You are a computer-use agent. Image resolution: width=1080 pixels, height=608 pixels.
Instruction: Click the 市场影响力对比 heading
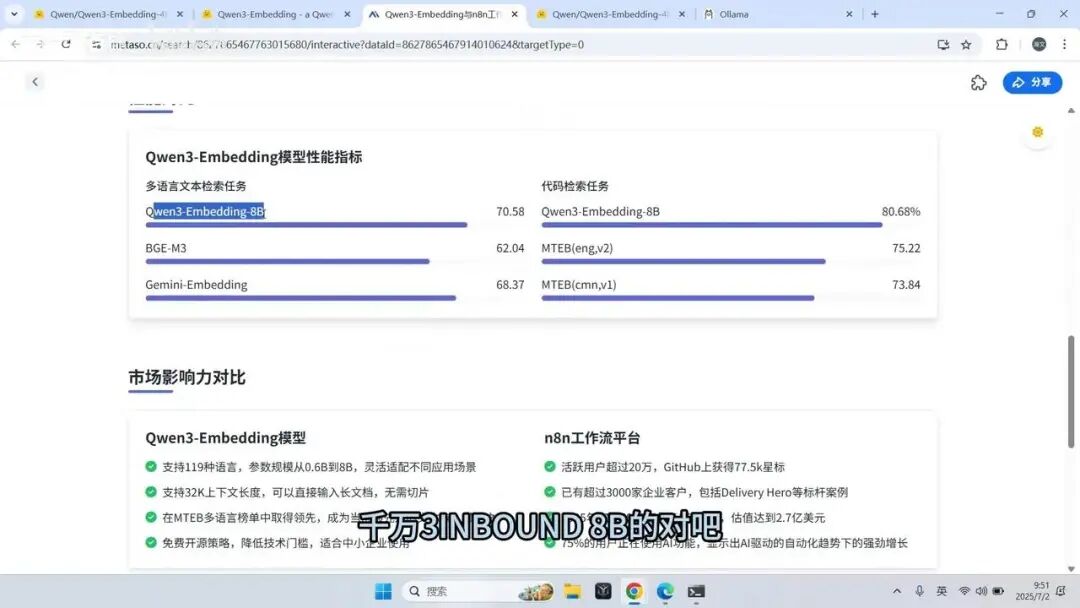(187, 377)
